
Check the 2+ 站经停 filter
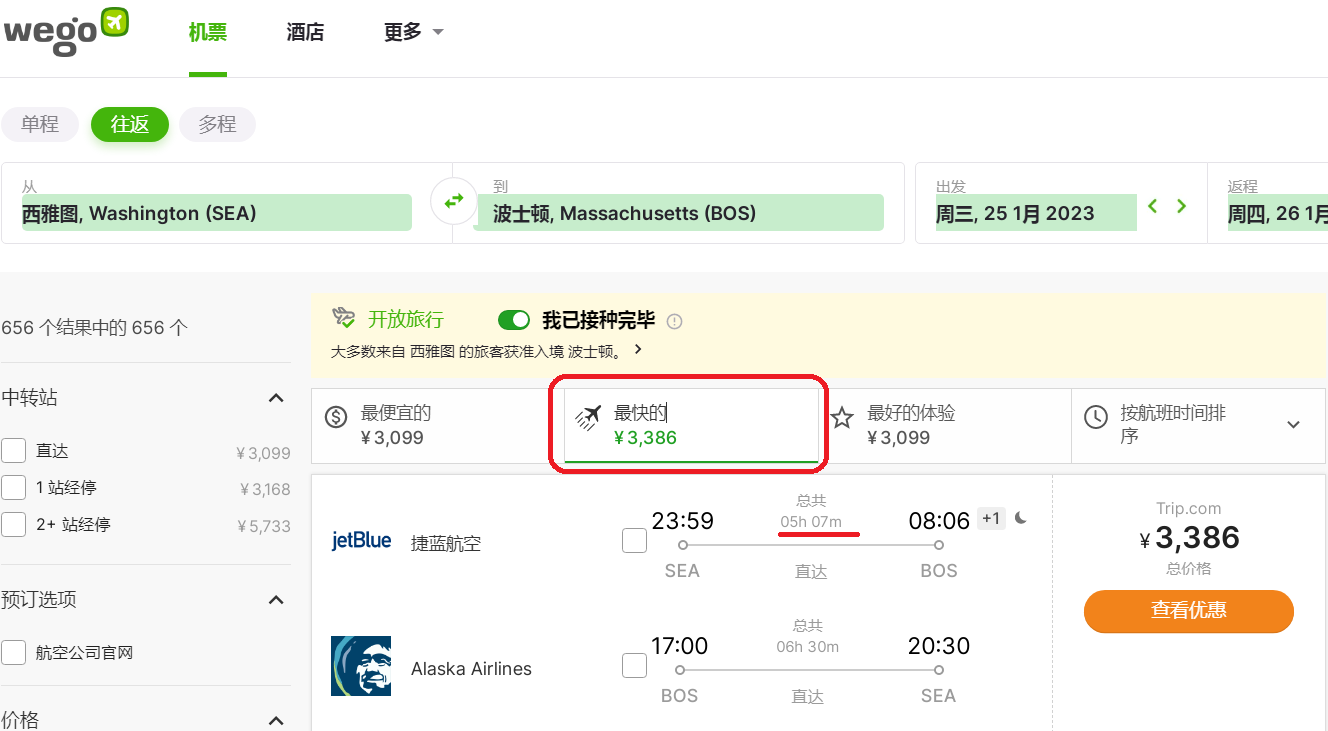click(x=14, y=524)
